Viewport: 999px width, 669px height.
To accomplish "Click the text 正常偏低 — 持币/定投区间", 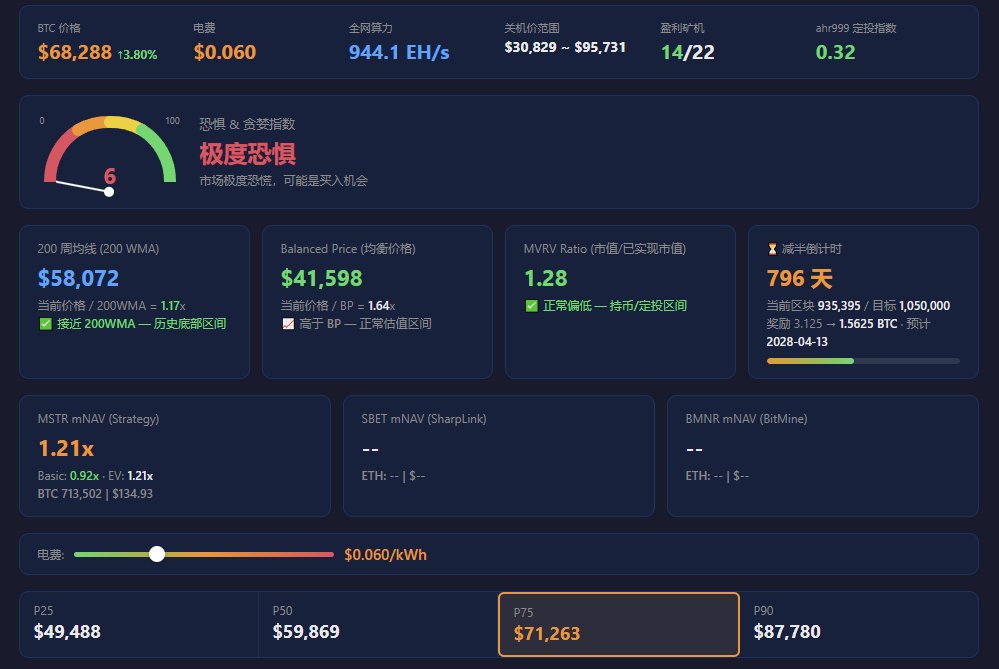I will [x=615, y=306].
